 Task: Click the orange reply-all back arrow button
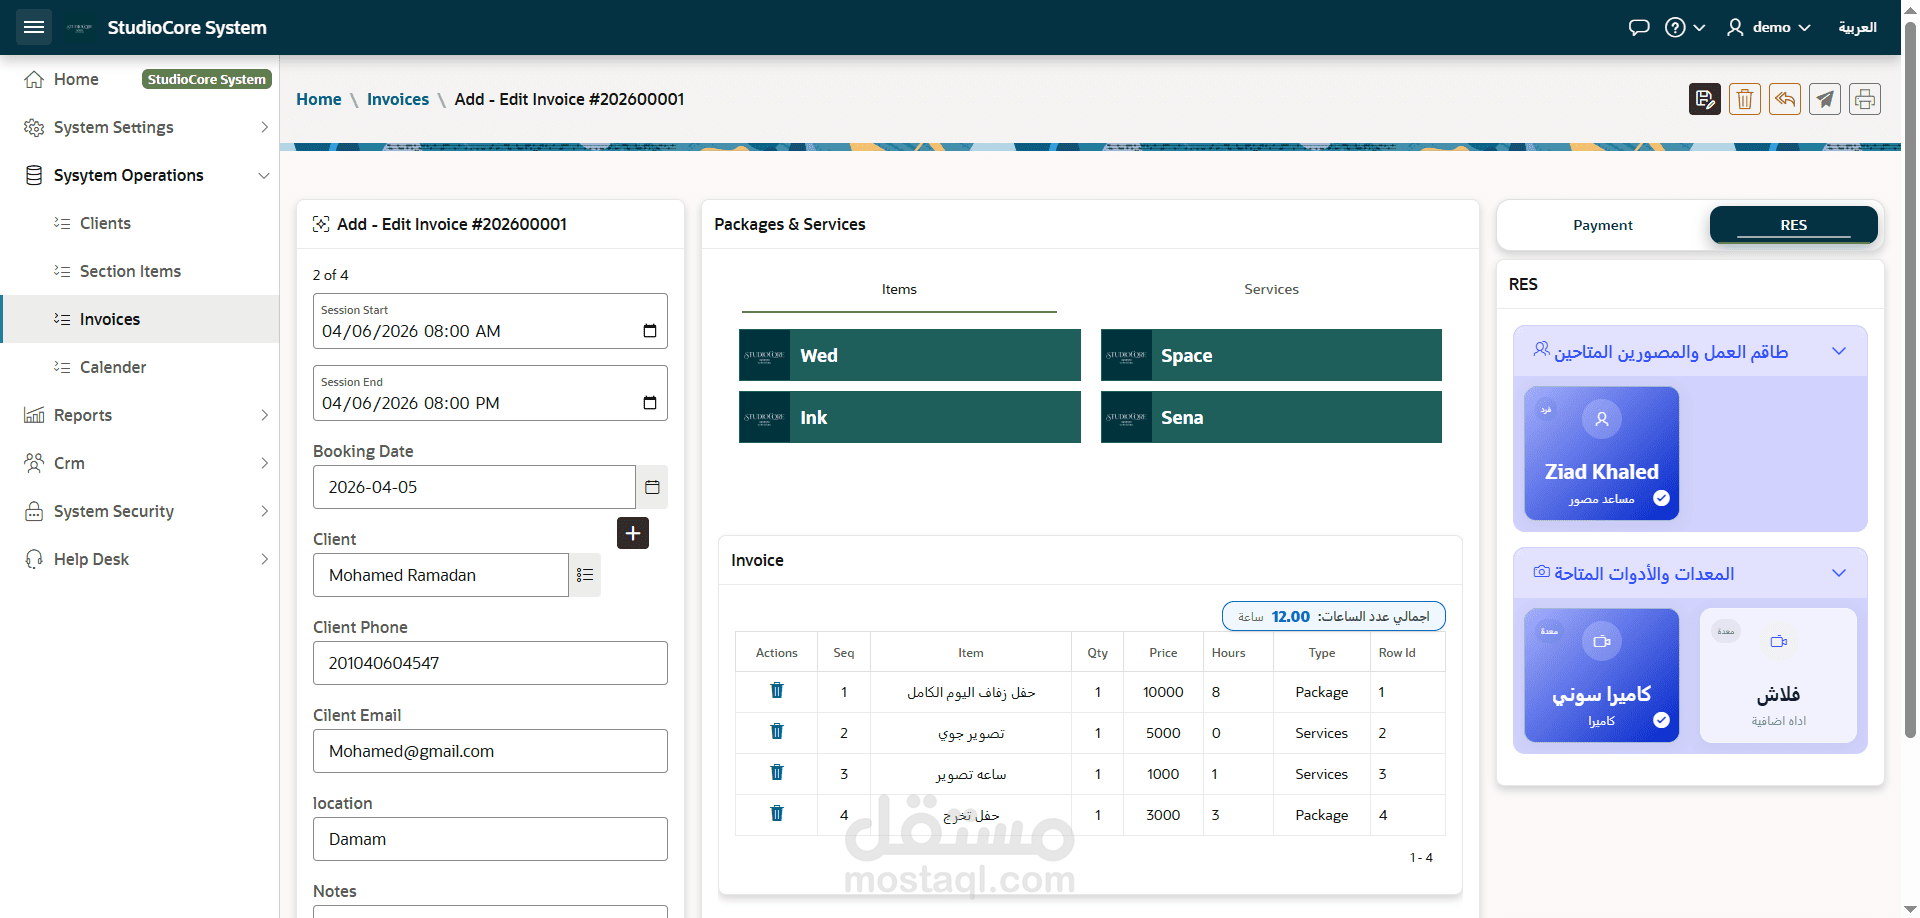click(x=1785, y=99)
